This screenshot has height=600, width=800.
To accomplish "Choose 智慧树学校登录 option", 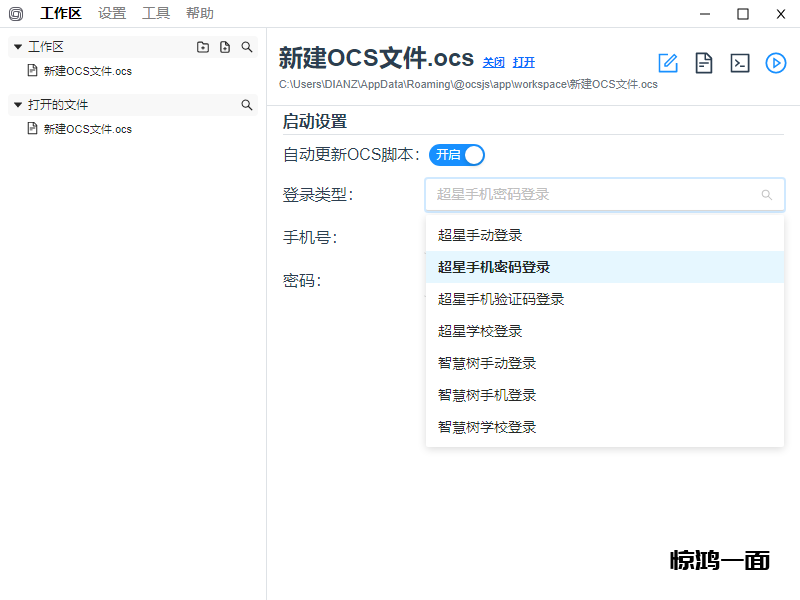I will [x=487, y=427].
